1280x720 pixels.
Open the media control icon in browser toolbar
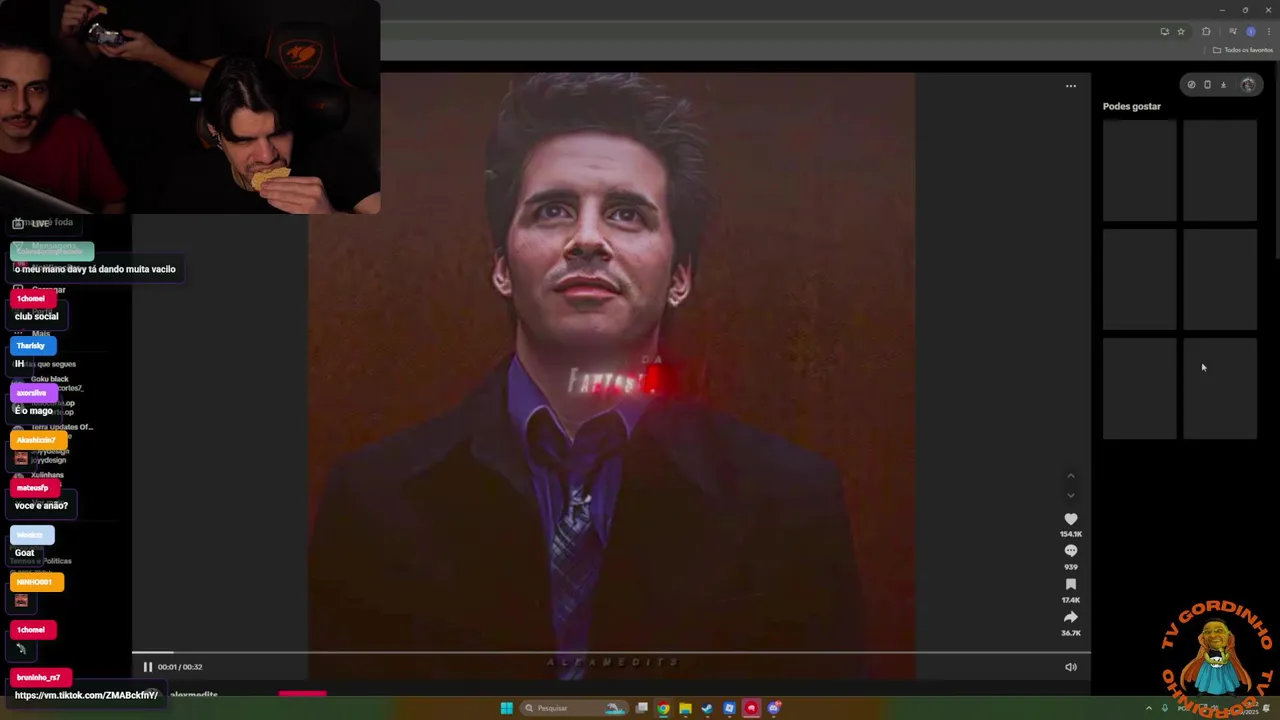tap(1232, 31)
